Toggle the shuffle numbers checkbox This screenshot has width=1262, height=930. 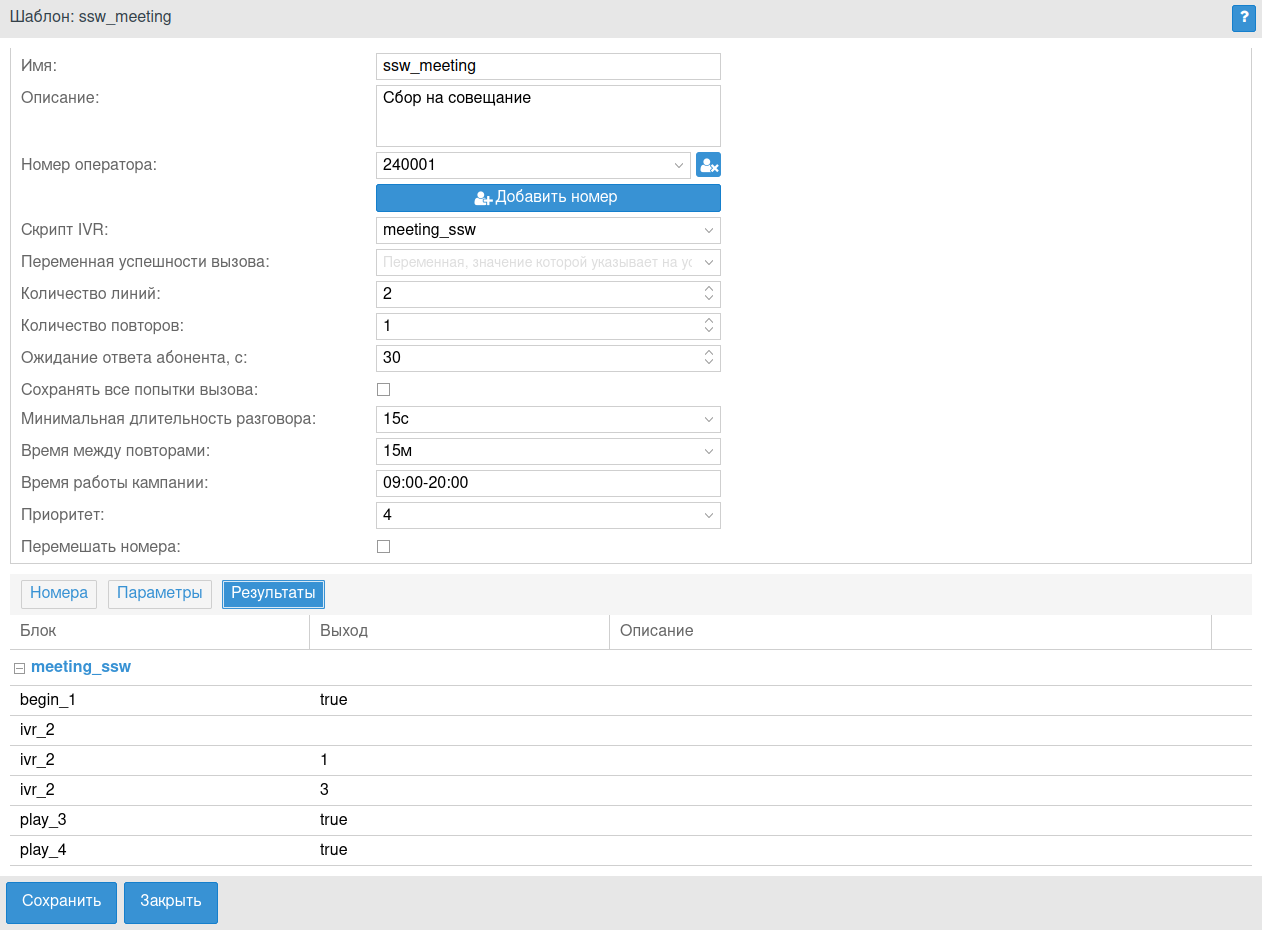(383, 546)
